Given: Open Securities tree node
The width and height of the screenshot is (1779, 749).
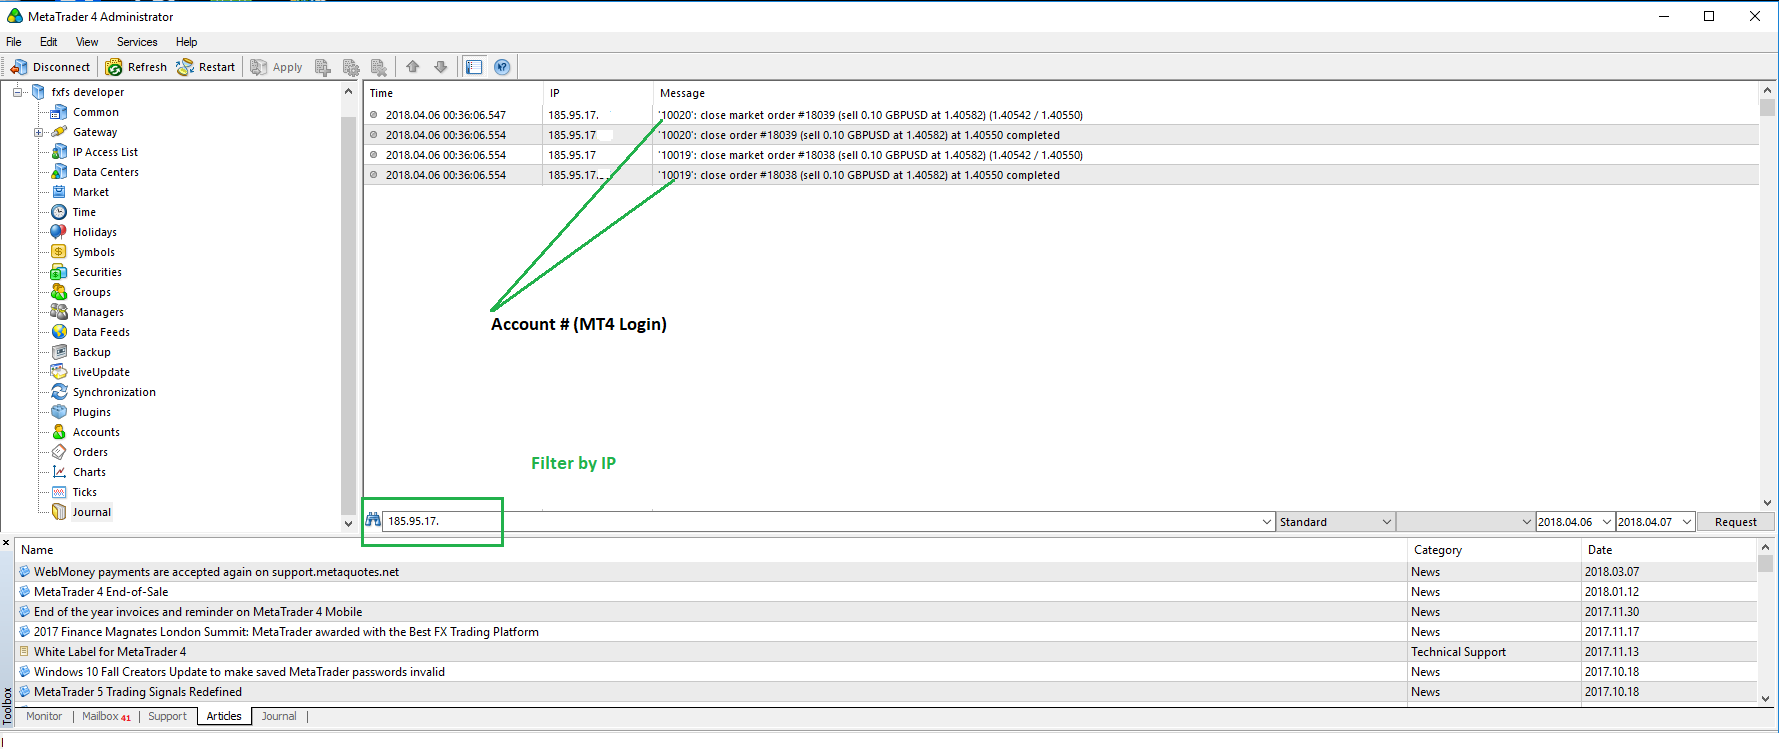Looking at the screenshot, I should click(x=97, y=272).
